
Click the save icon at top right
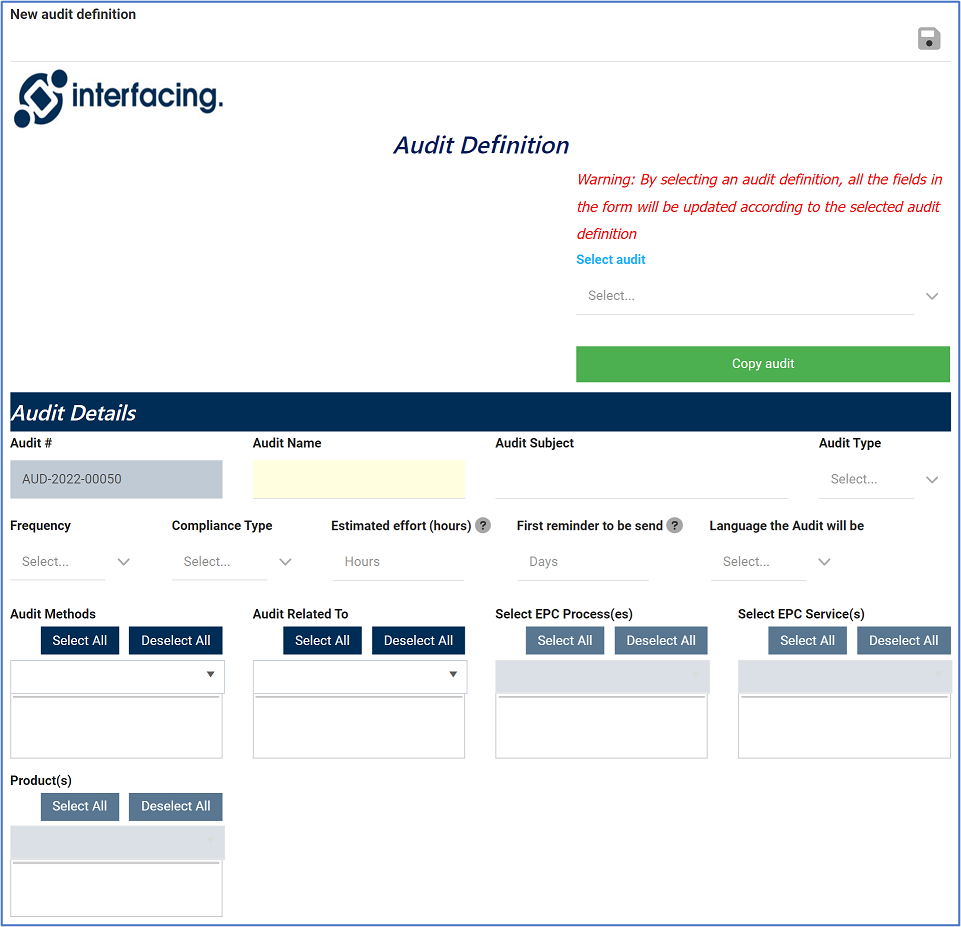coord(928,38)
